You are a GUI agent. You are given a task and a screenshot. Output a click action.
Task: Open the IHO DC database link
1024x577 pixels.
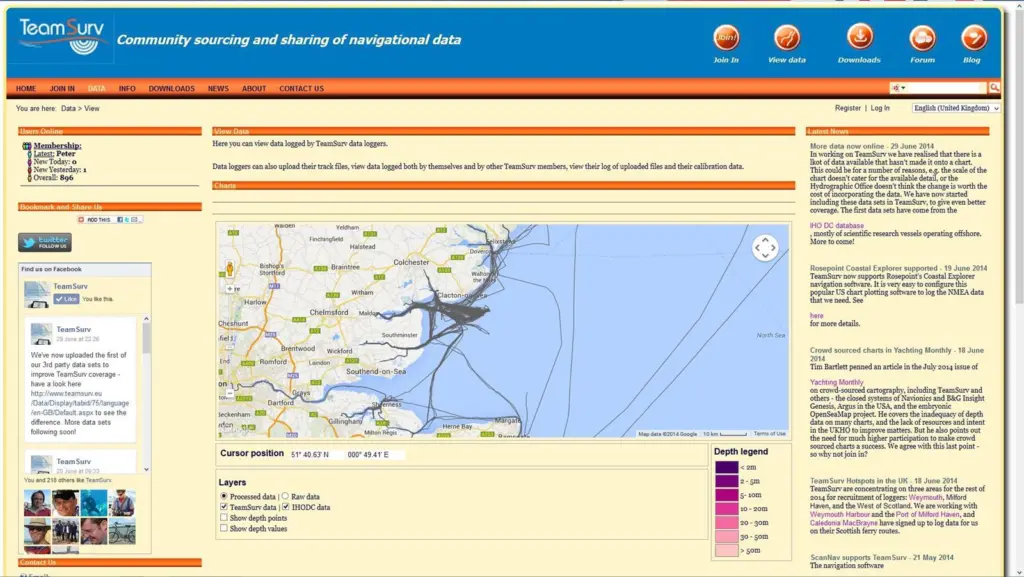pyautogui.click(x=837, y=226)
